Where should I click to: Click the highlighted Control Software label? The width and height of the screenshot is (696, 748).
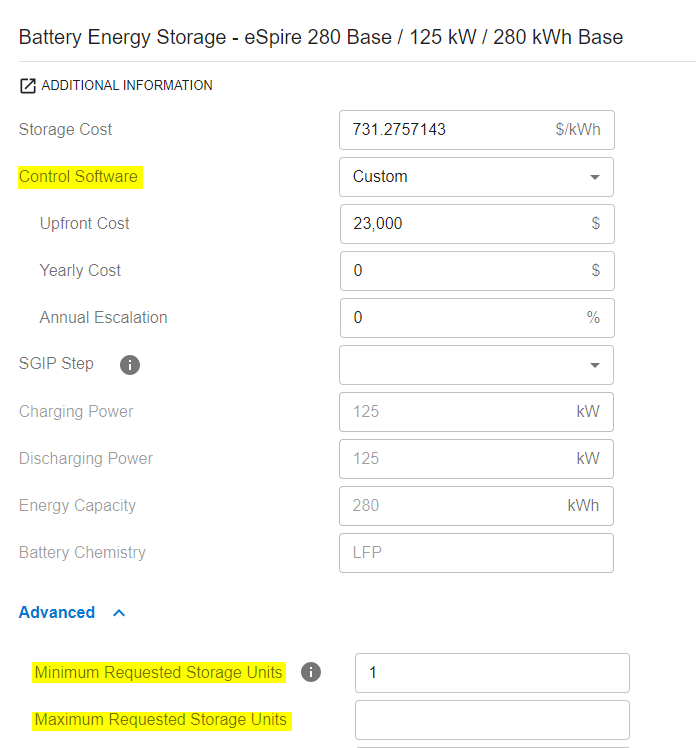(79, 177)
